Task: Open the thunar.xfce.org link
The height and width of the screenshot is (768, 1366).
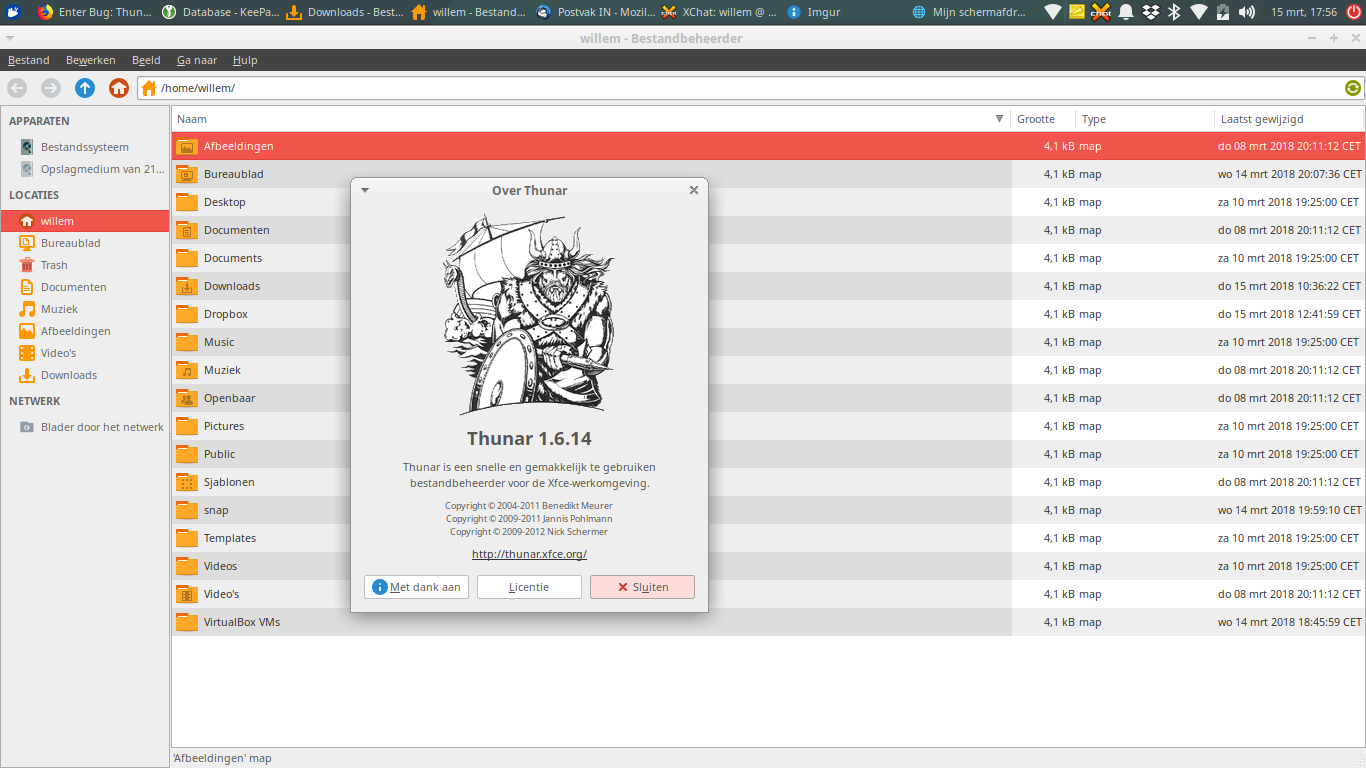Action: pos(529,554)
